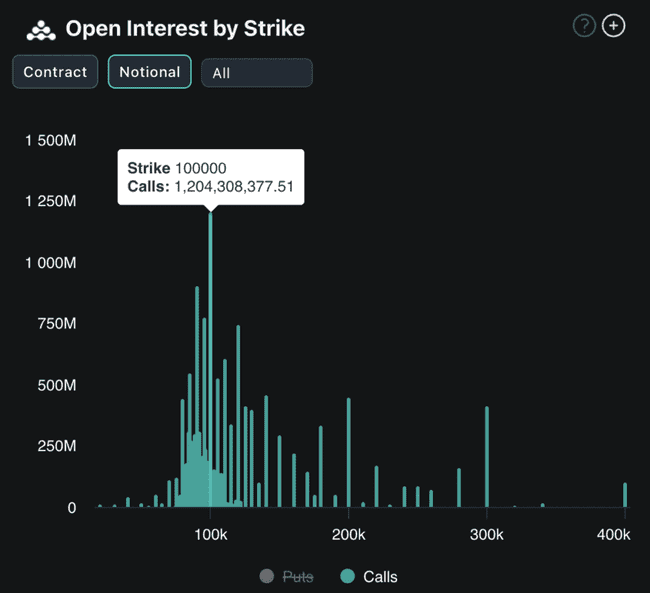Click the gray Puts legend dot

[266, 576]
